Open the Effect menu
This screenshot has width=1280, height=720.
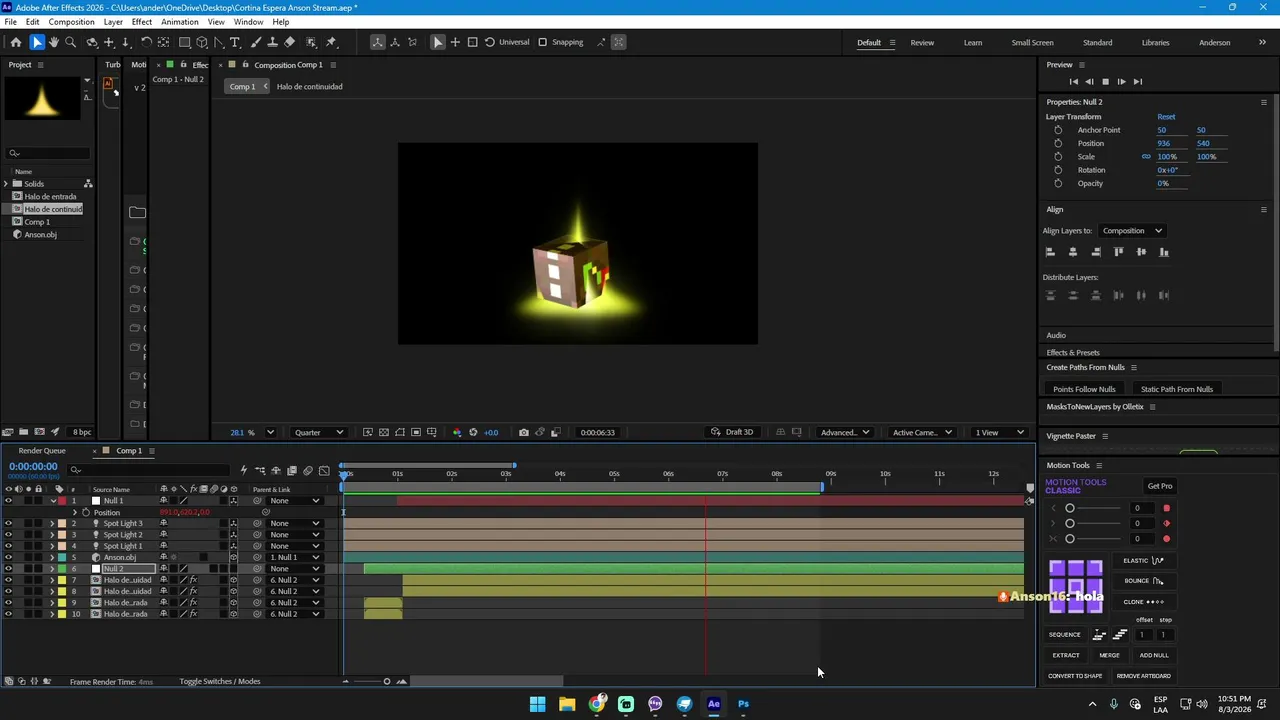pos(142,22)
